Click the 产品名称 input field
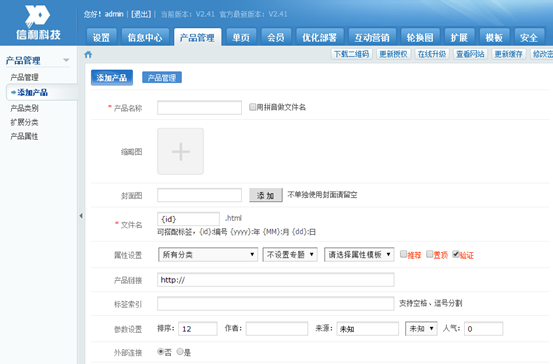The width and height of the screenshot is (553, 364). [200, 108]
